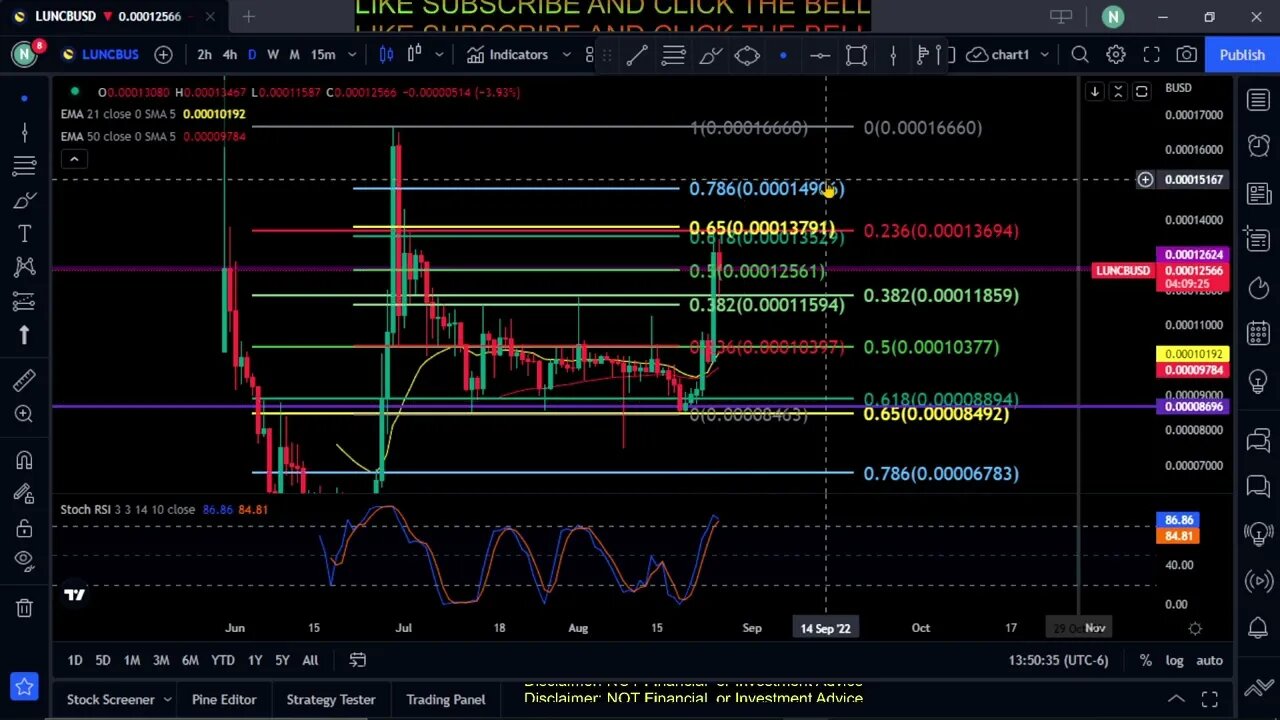Open the symbol search magnifier in top bar
This screenshot has height=720, width=1280.
1080,55
